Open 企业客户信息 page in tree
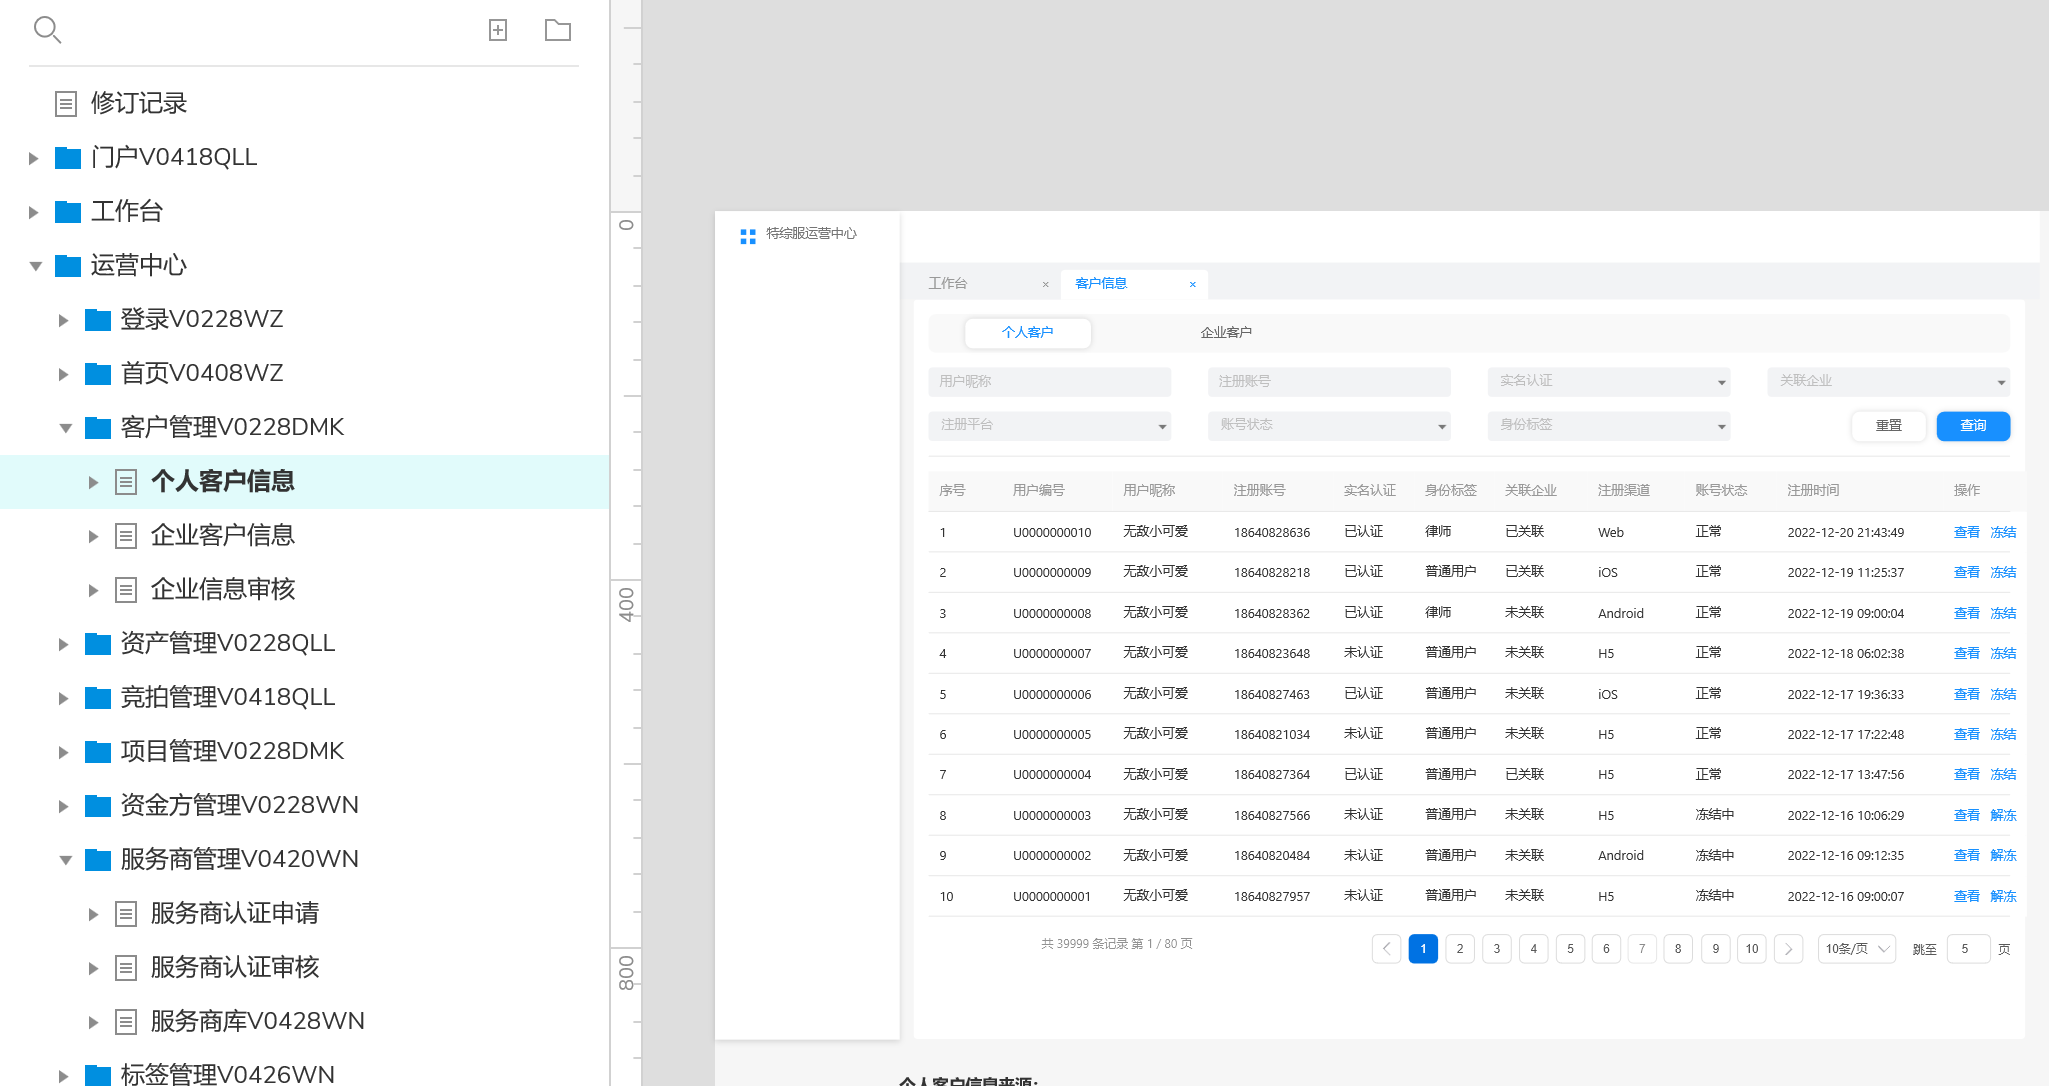Screen dimensions: 2049x1086 pyautogui.click(x=222, y=536)
